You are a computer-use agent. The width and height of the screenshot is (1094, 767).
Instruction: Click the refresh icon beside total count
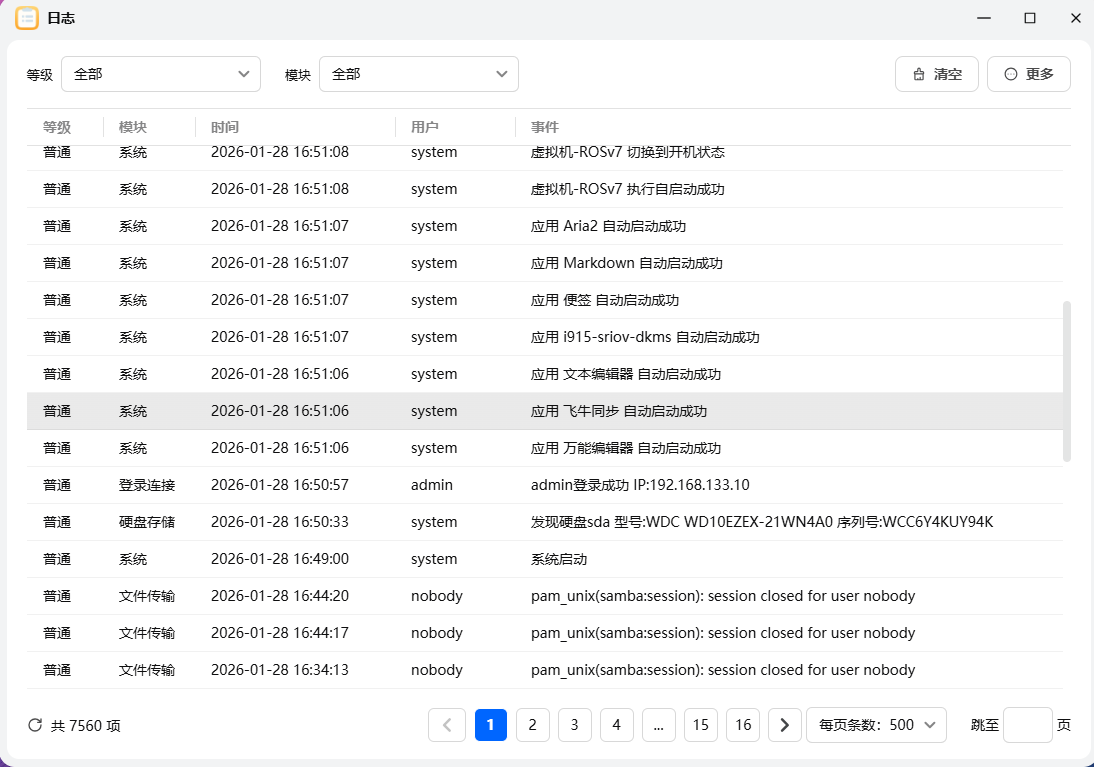pyautogui.click(x=35, y=725)
